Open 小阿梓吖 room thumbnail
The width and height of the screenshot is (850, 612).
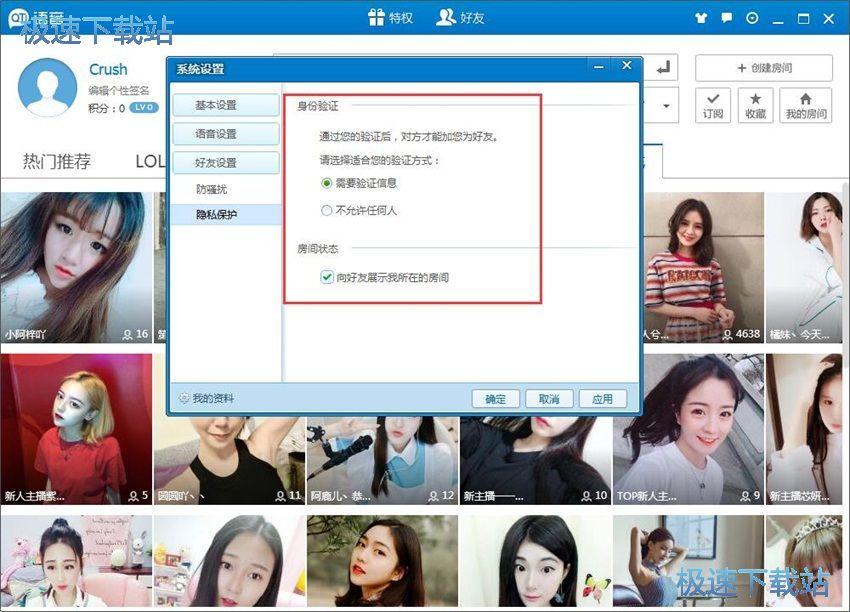[x=76, y=267]
